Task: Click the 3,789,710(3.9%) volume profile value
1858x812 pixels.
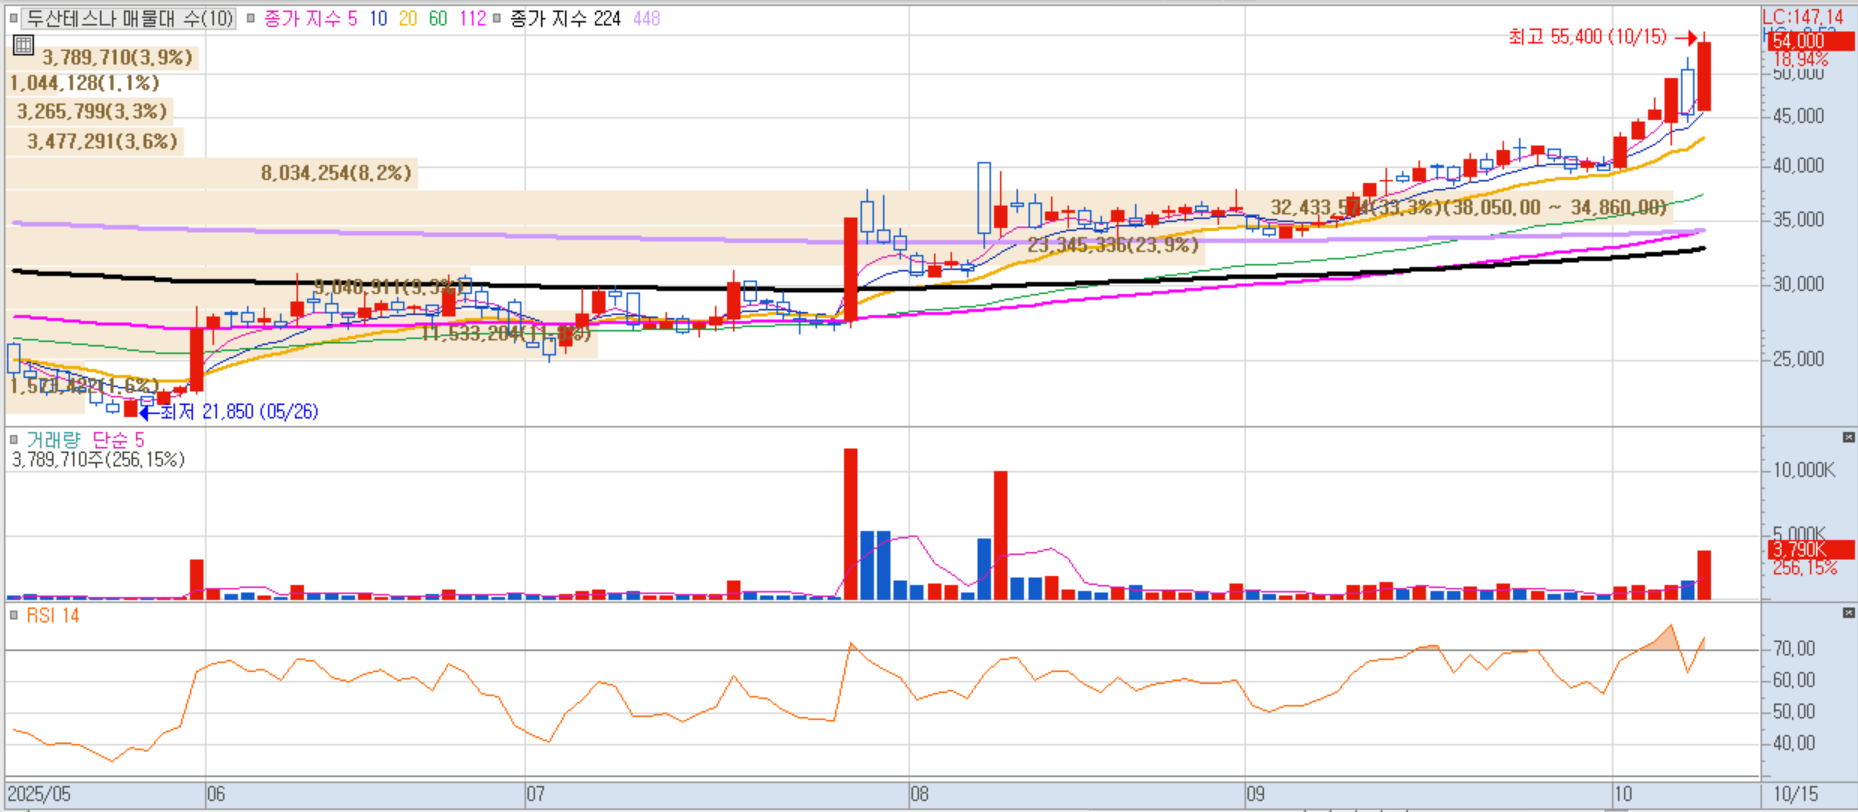Action: (x=117, y=58)
